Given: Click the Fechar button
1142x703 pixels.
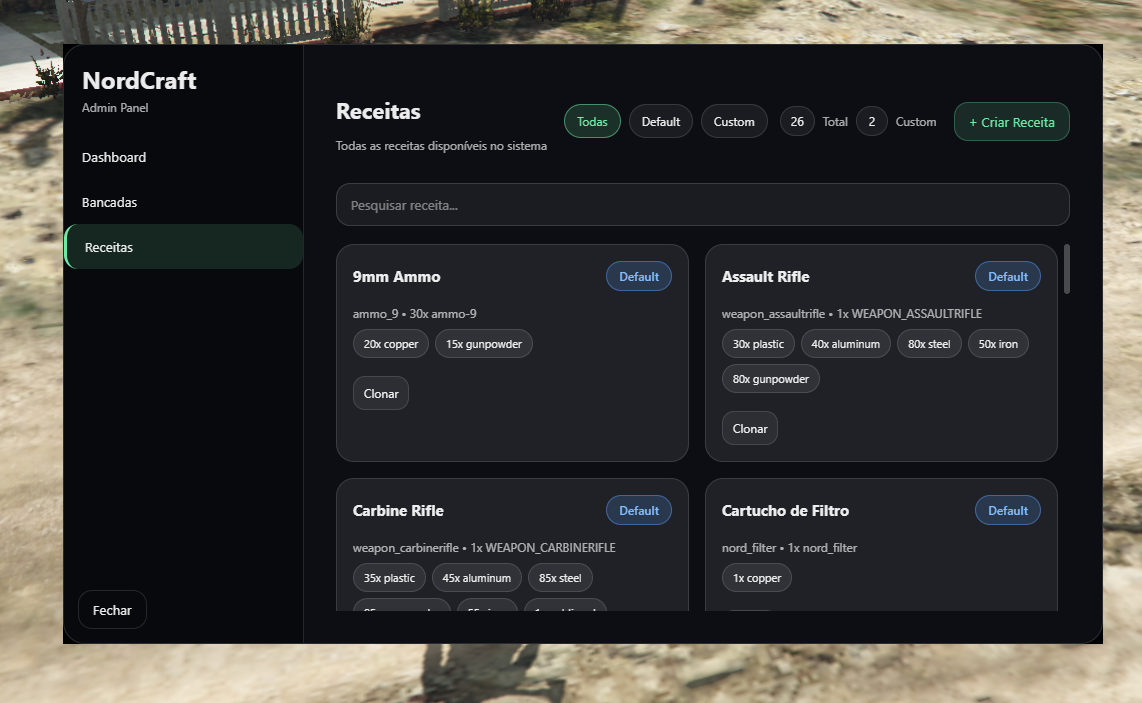Looking at the screenshot, I should coord(112,610).
